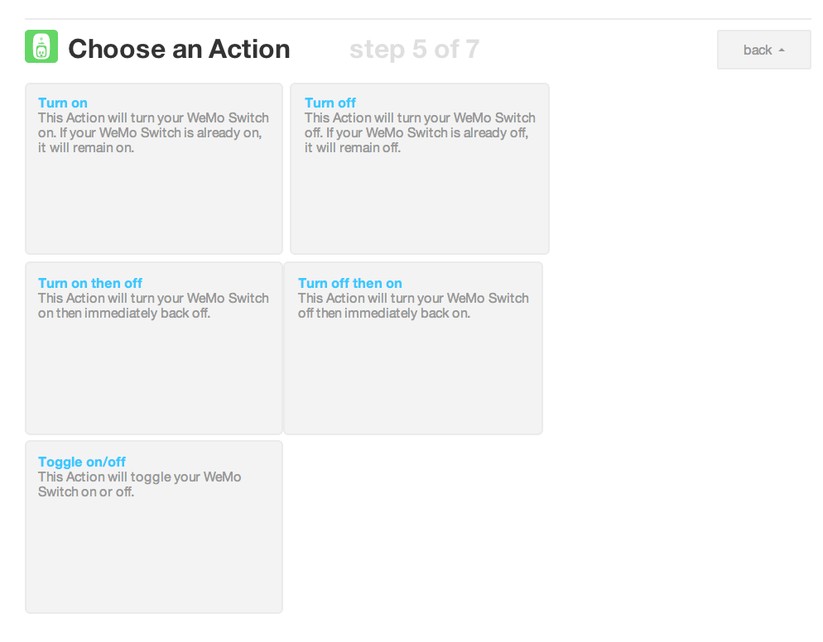Select the "Turn on" action title
Image resolution: width=823 pixels, height=642 pixels.
coord(63,103)
